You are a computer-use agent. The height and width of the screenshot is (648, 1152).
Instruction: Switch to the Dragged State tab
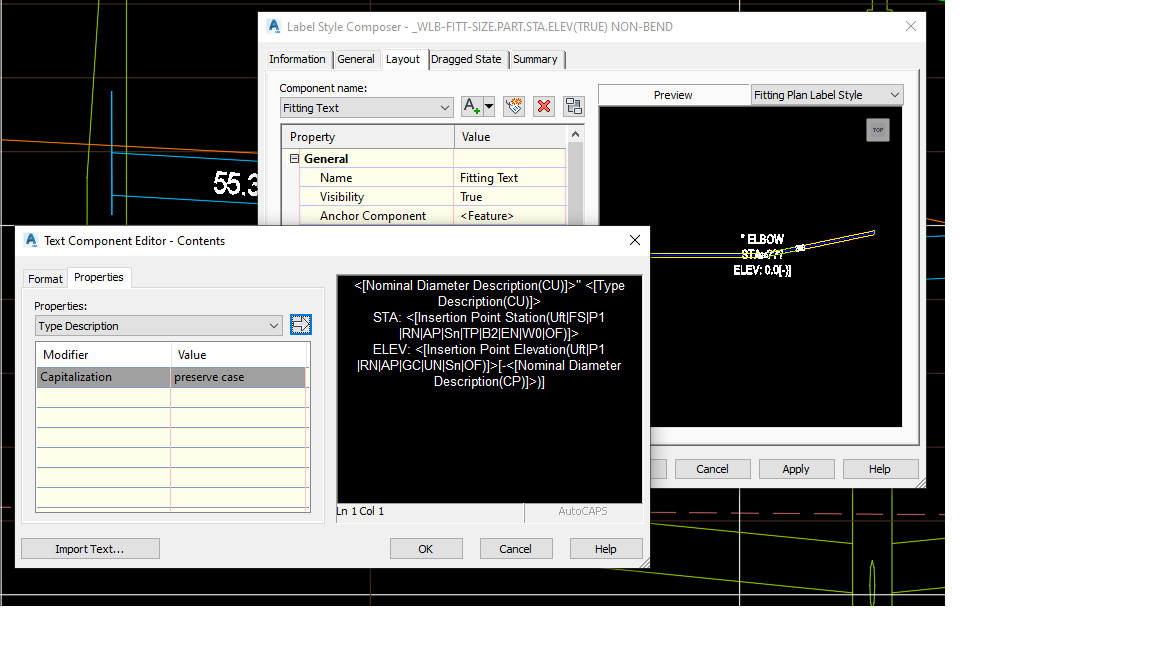coord(466,59)
